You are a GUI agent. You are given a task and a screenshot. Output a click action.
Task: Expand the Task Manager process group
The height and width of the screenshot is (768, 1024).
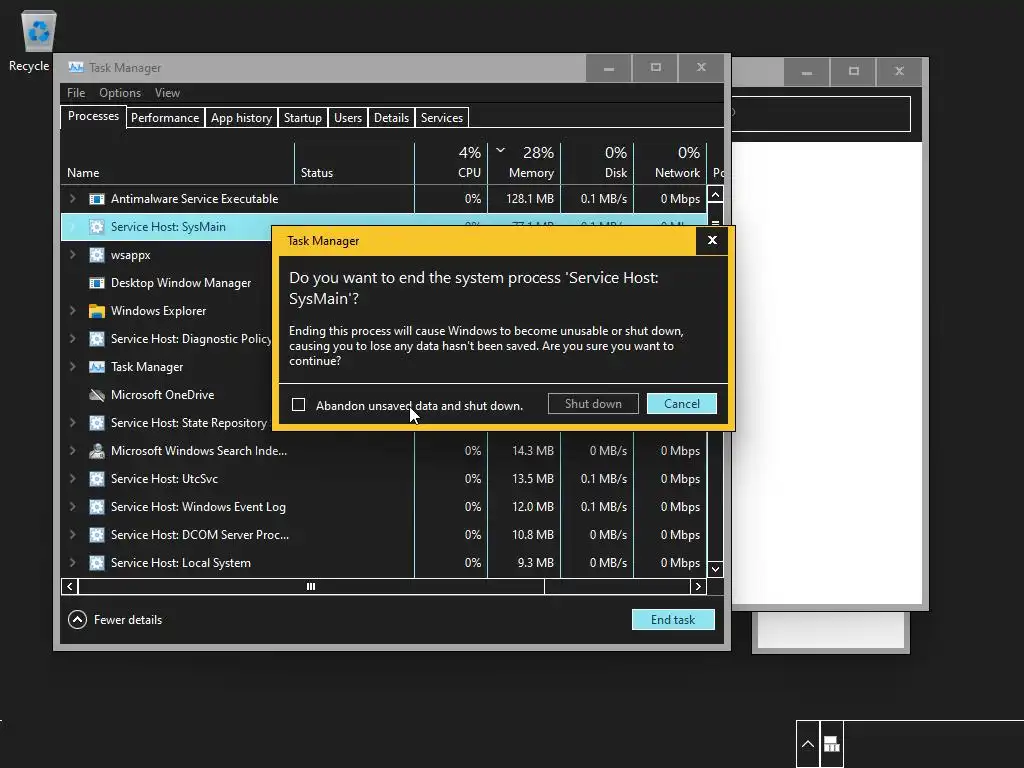[x=72, y=367]
